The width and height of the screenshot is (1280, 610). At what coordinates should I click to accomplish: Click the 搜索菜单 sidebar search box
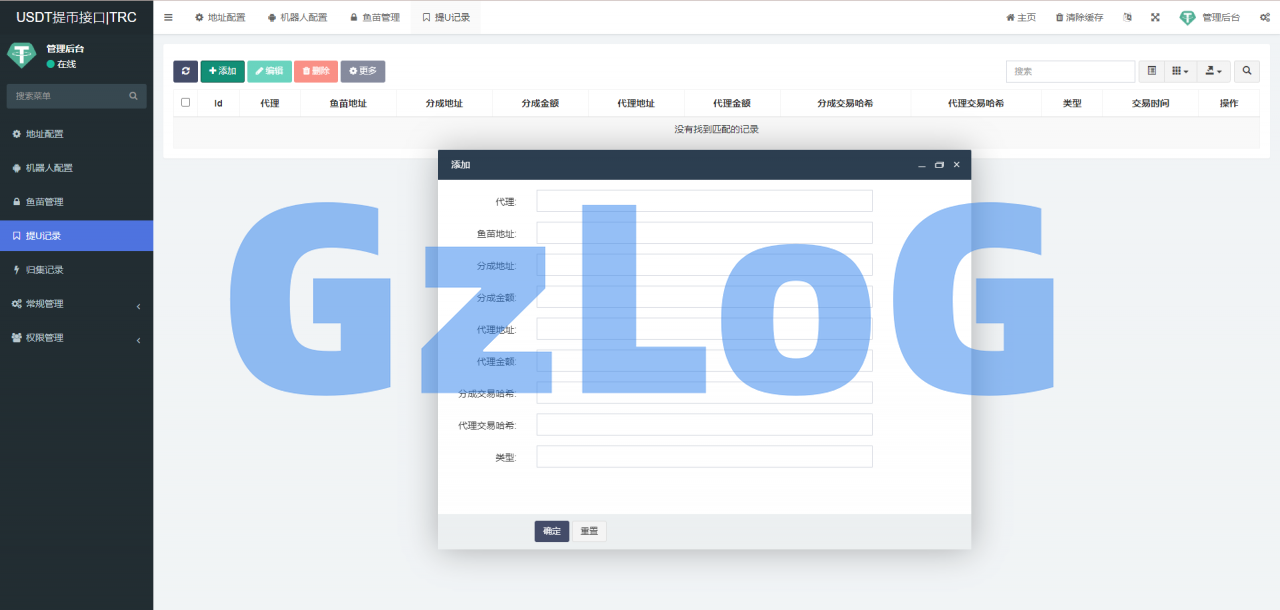point(68,96)
